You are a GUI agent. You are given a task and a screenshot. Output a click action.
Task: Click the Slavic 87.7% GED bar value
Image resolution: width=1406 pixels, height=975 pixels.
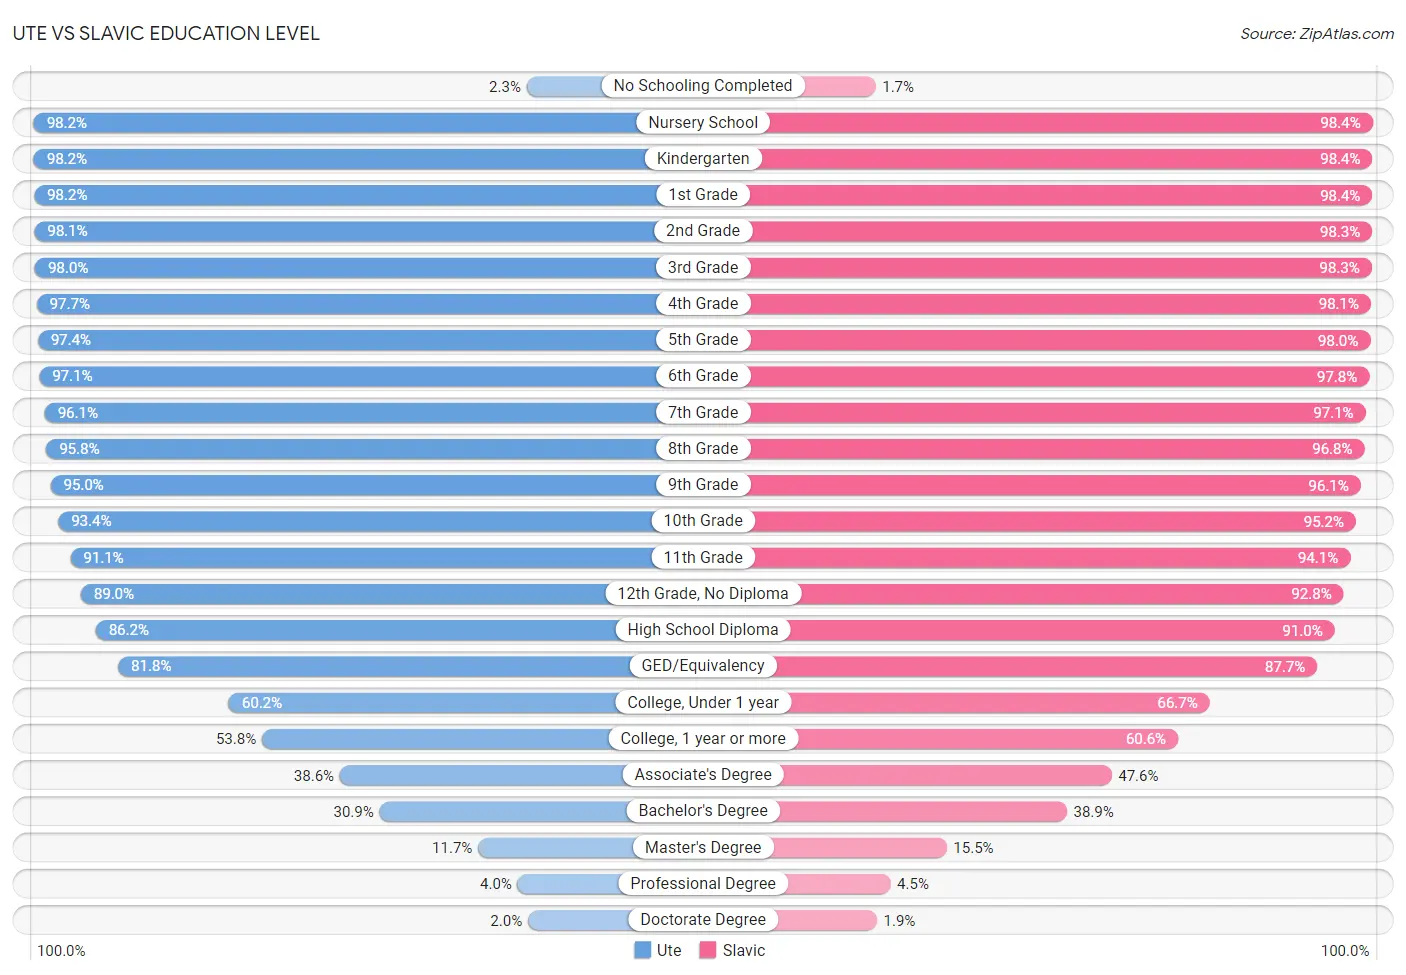click(1285, 666)
